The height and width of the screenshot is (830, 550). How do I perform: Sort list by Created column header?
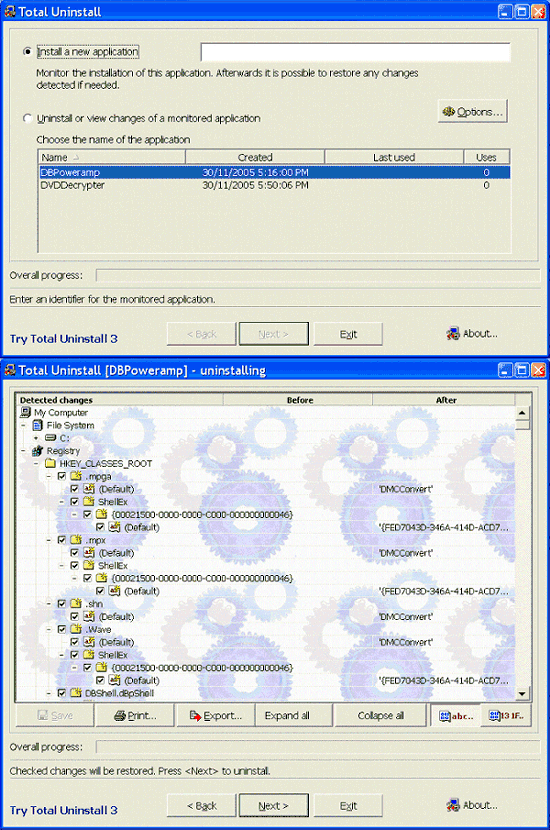255,157
